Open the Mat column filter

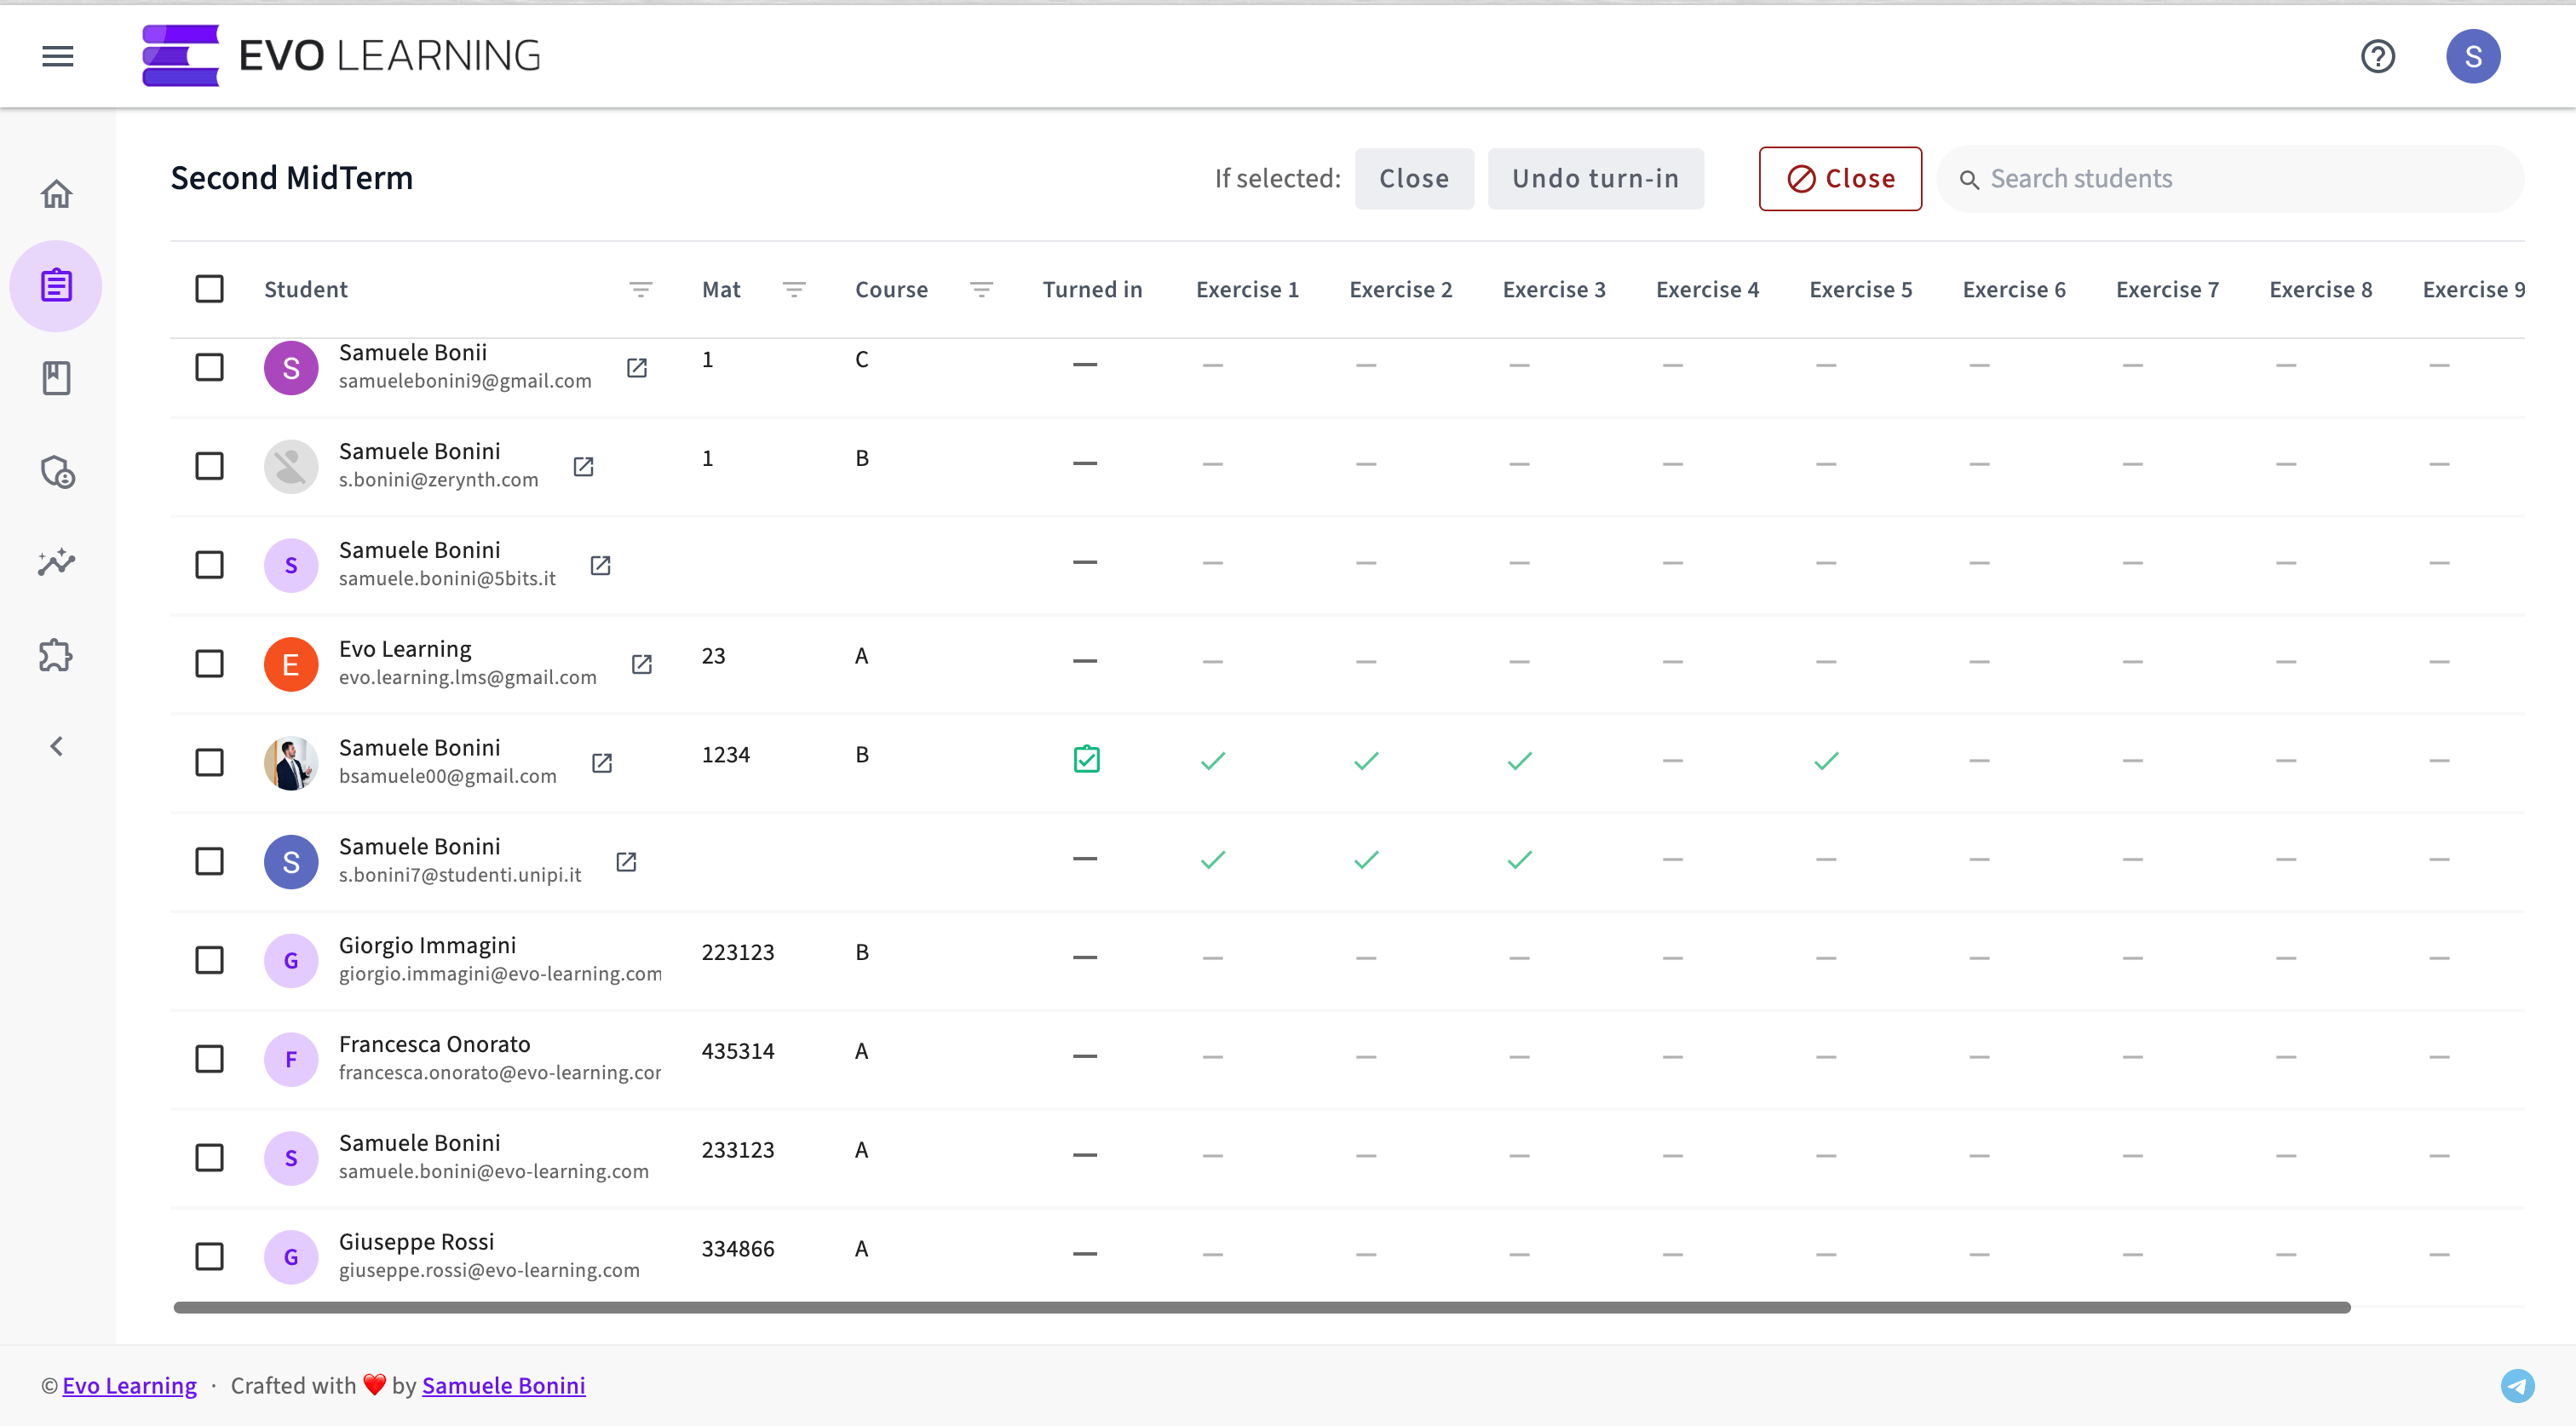[x=794, y=289]
